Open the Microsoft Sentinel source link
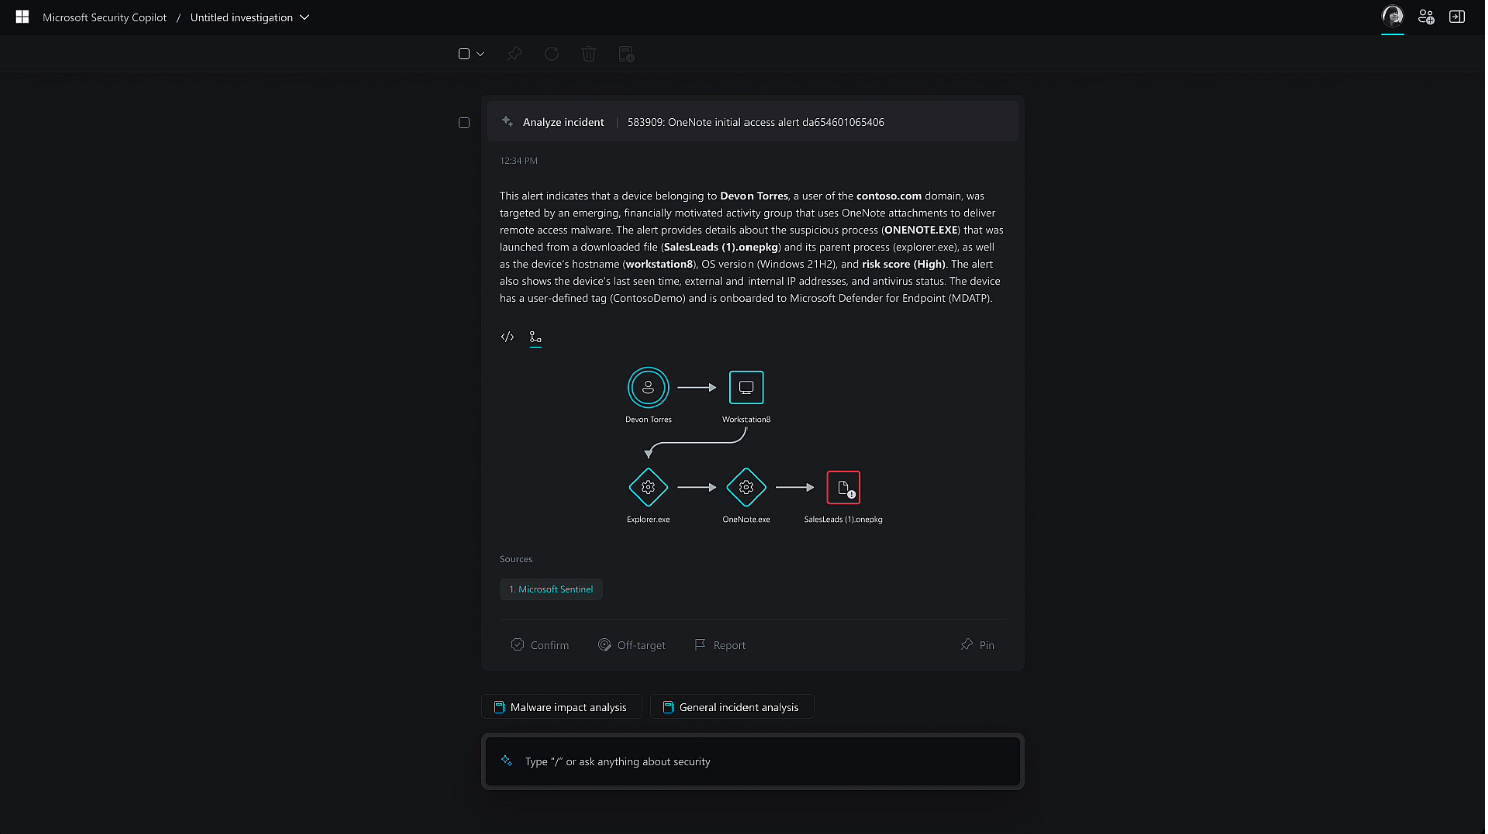This screenshot has height=834, width=1488. click(551, 589)
